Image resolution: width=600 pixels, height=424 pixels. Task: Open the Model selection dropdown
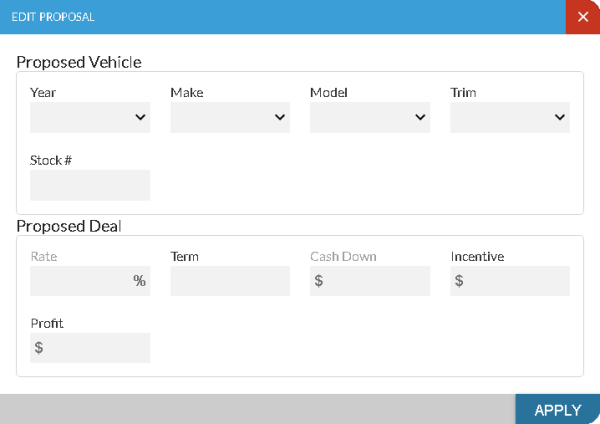pyautogui.click(x=370, y=118)
